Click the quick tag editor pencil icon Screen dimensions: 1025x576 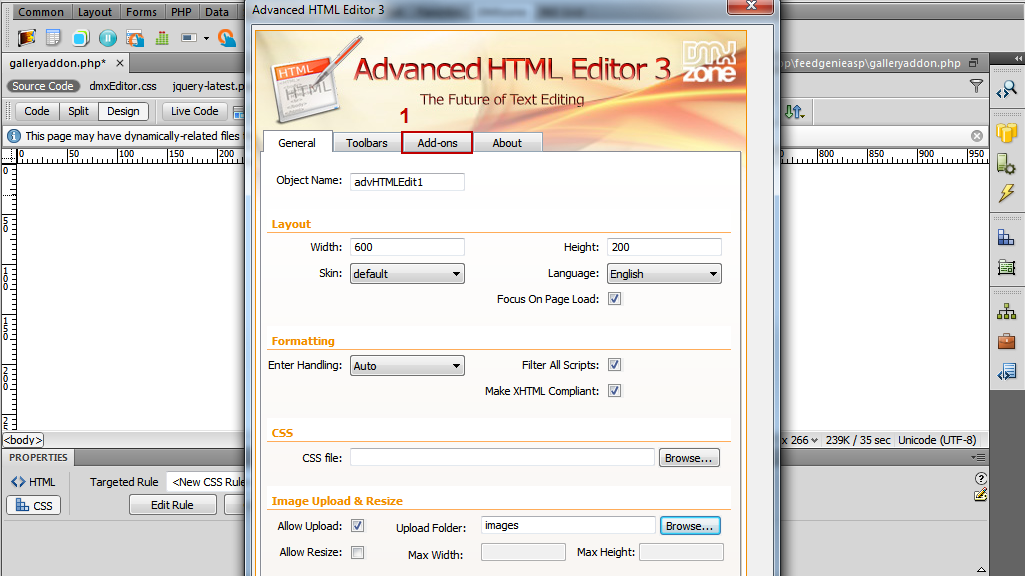(x=981, y=495)
